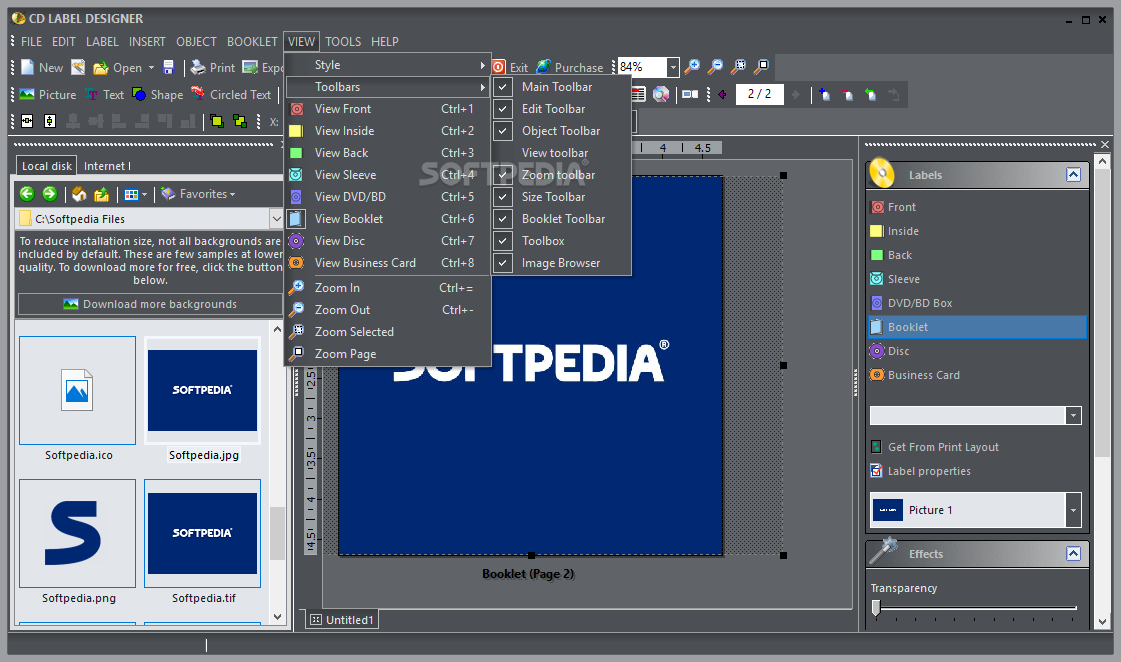This screenshot has height=662, width=1121.
Task: Click the zoom page toolbar icon
Action: tap(762, 67)
